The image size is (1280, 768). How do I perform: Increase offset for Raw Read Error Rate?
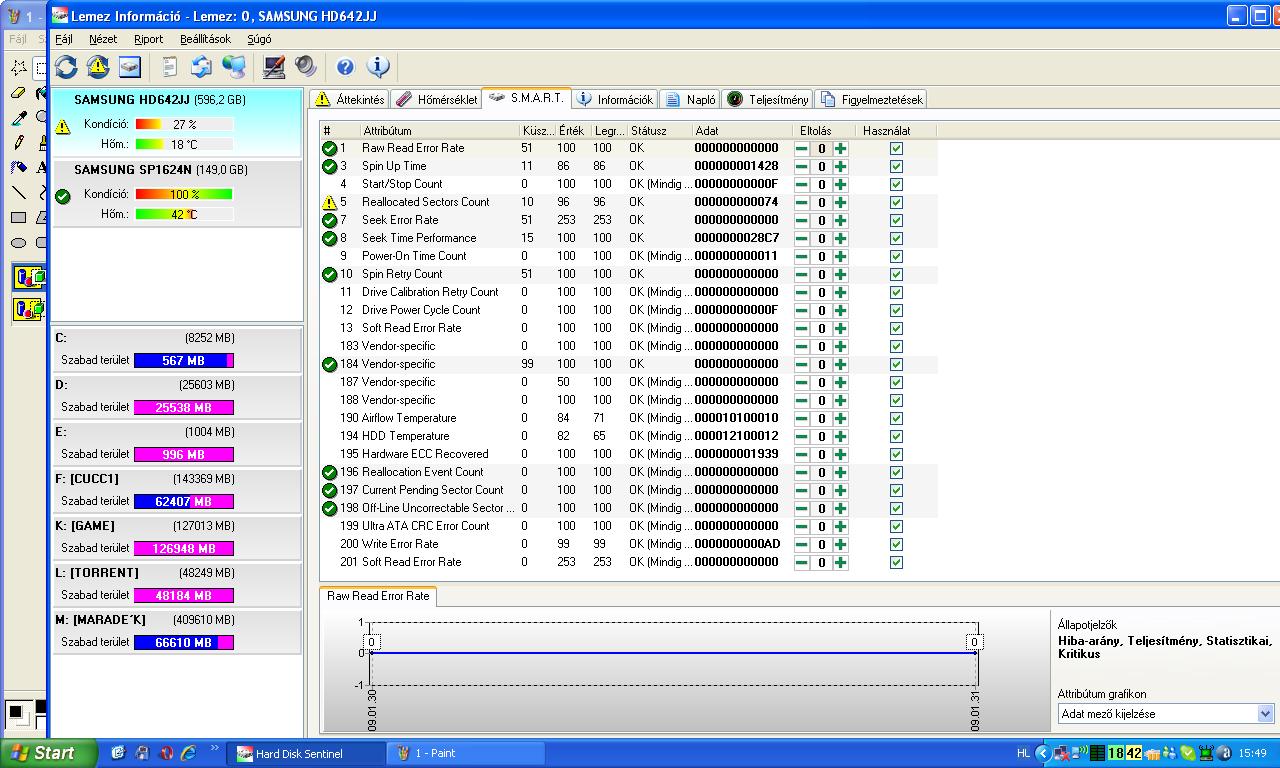point(840,148)
